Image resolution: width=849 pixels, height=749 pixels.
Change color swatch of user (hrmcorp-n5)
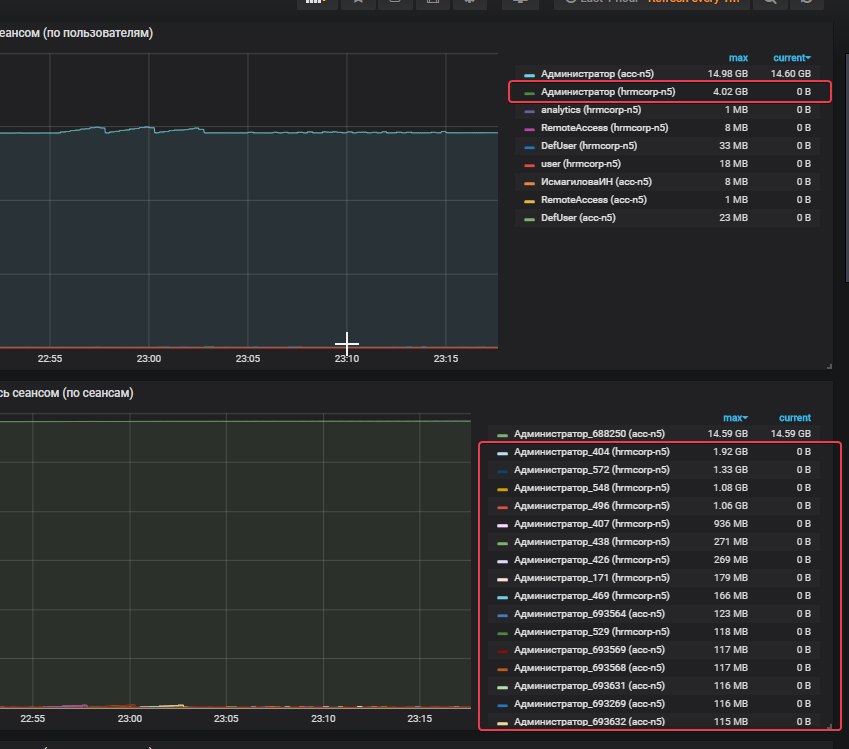coord(530,165)
